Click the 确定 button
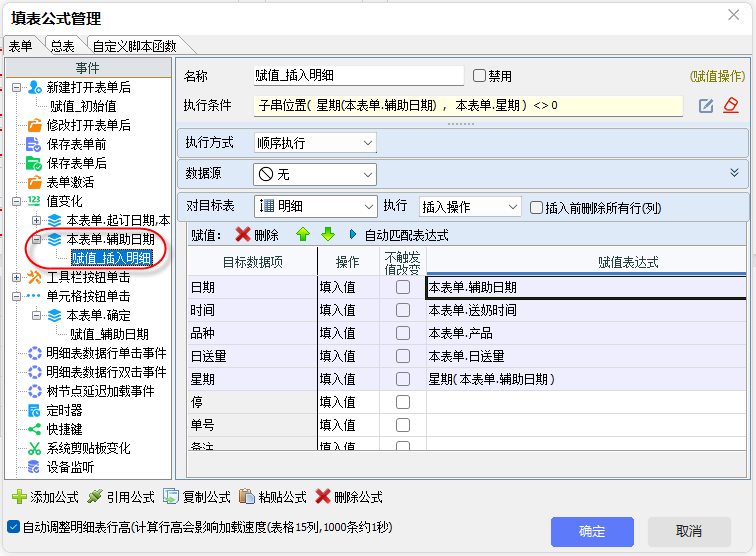The height and width of the screenshot is (556, 756). point(592,531)
